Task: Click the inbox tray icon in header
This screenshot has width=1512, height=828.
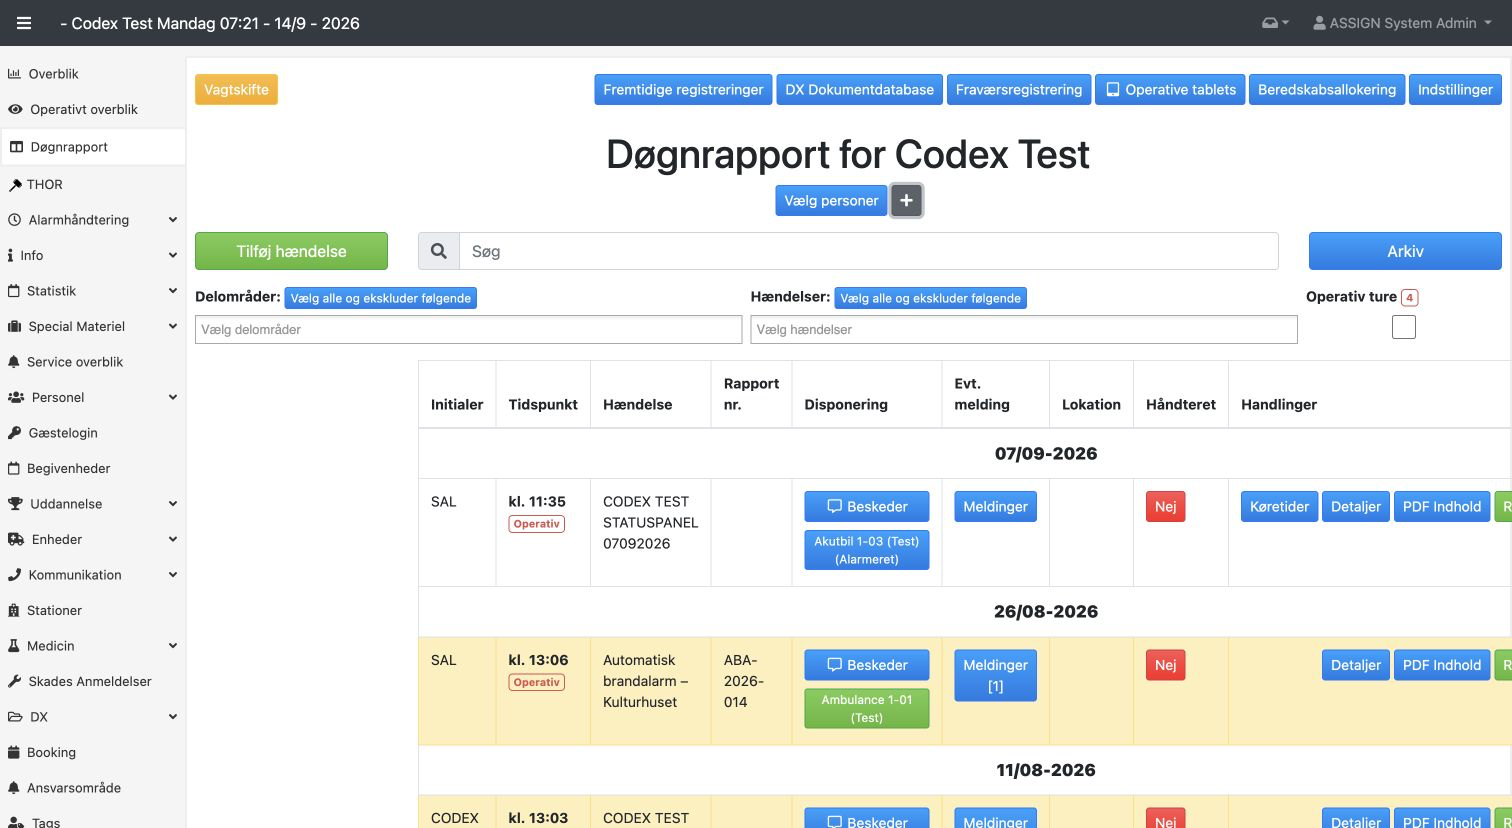Action: tap(1275, 23)
